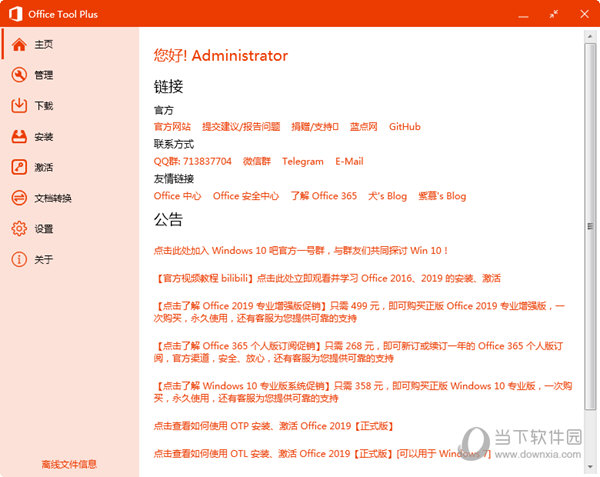Open the OTP 安装、激活 Office 2019 link
600x477 pixels.
273,426
